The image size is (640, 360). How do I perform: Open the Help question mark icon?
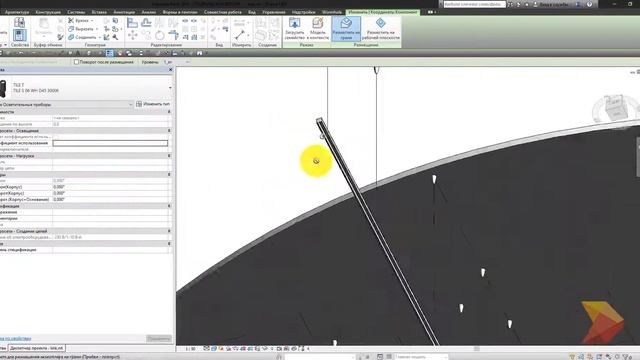[x=589, y=4]
